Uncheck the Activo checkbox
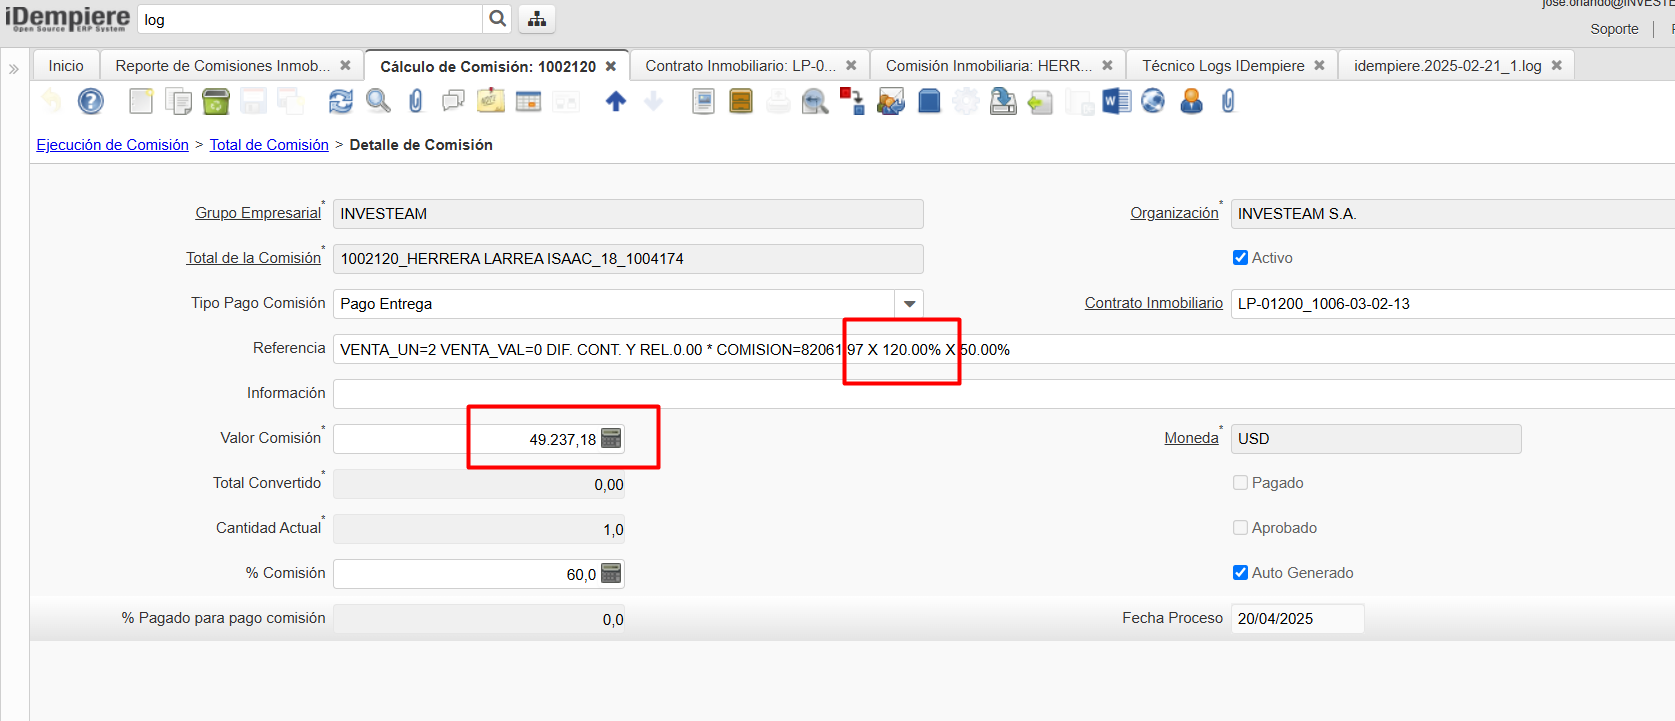Viewport: 1675px width, 721px height. pos(1240,258)
